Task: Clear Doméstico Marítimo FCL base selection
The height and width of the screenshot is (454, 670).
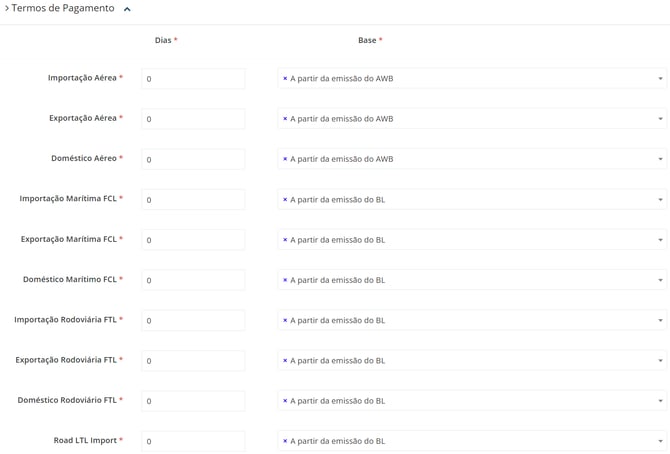Action: click(285, 280)
